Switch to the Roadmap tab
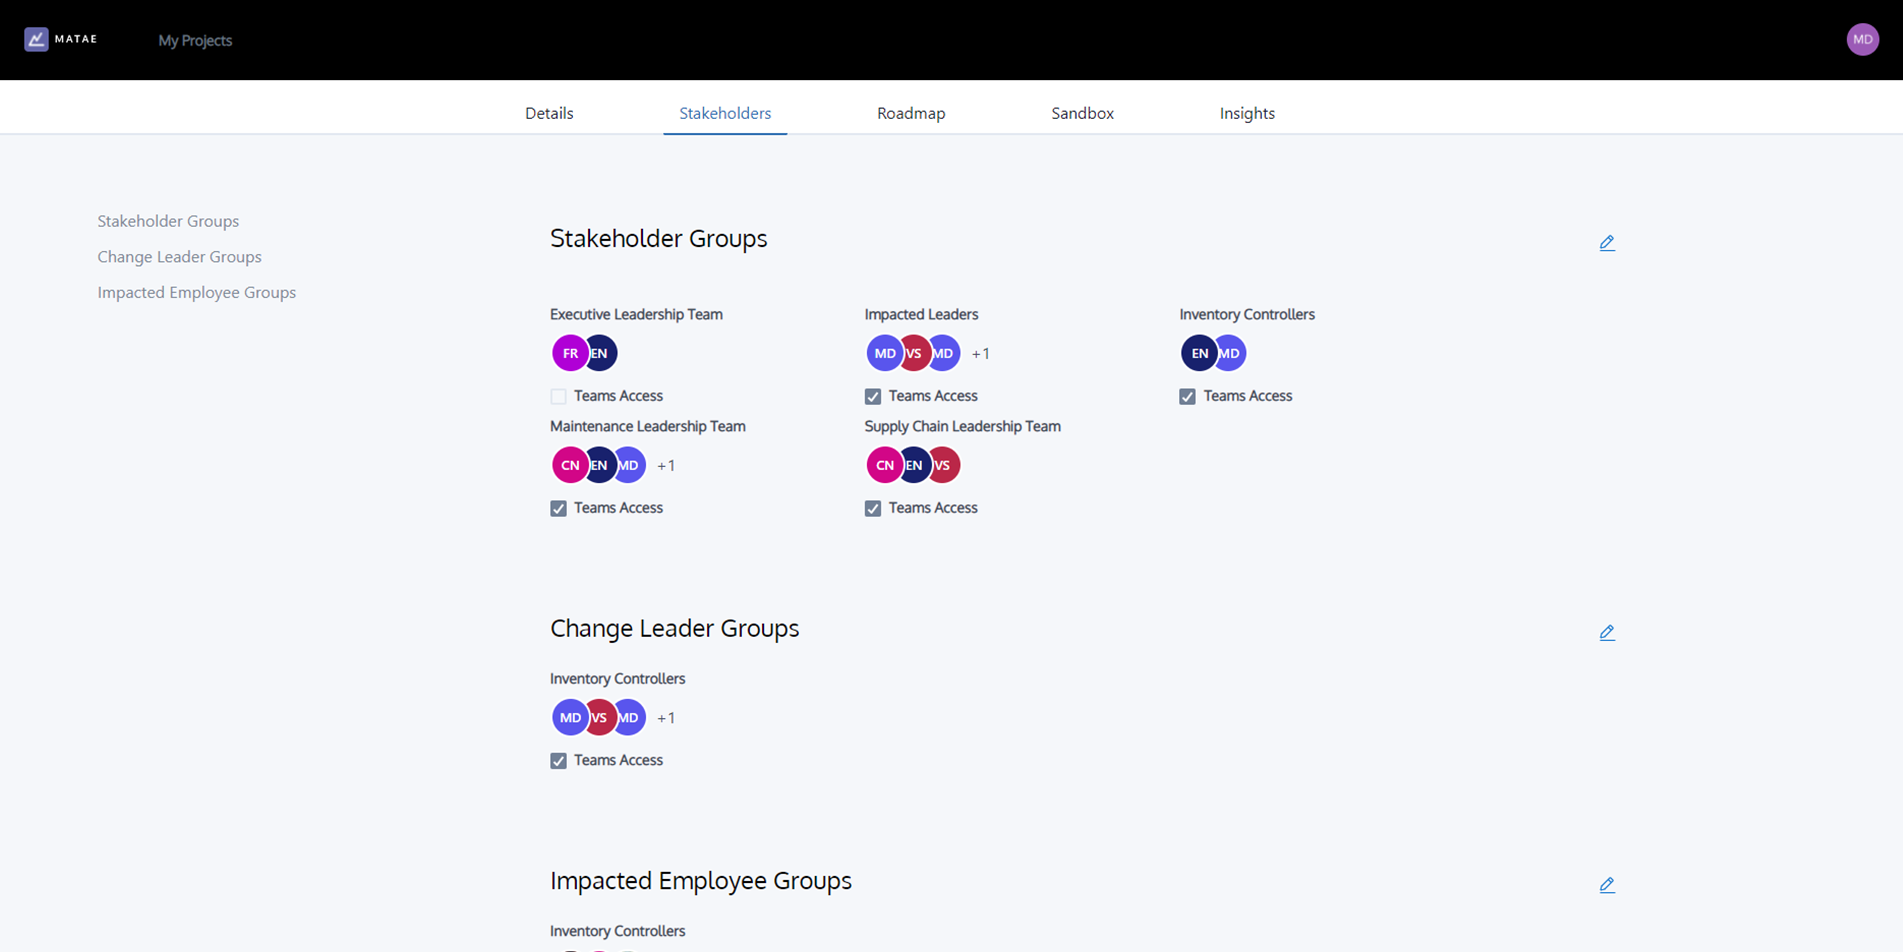1903x952 pixels. 910,113
